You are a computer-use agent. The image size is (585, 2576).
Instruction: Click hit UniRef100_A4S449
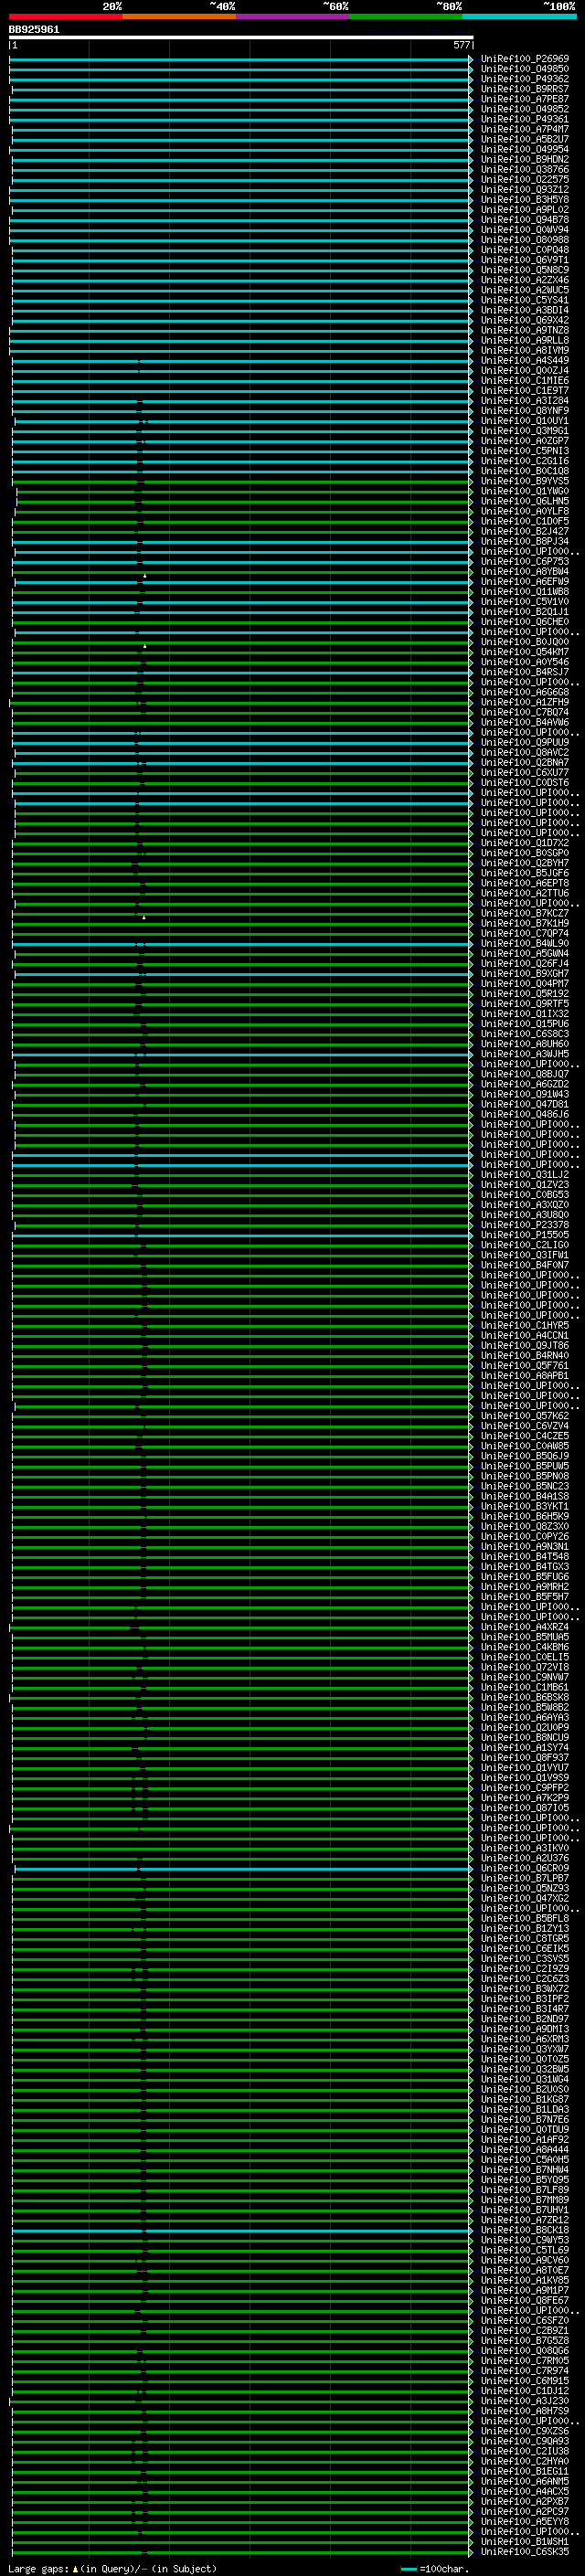click(x=525, y=360)
